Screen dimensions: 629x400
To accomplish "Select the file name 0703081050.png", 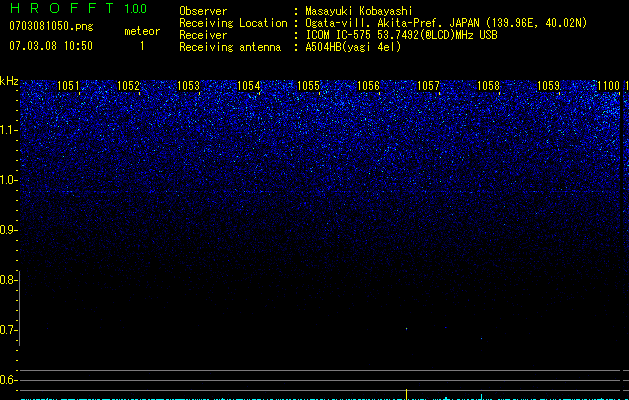I will coord(51,27).
